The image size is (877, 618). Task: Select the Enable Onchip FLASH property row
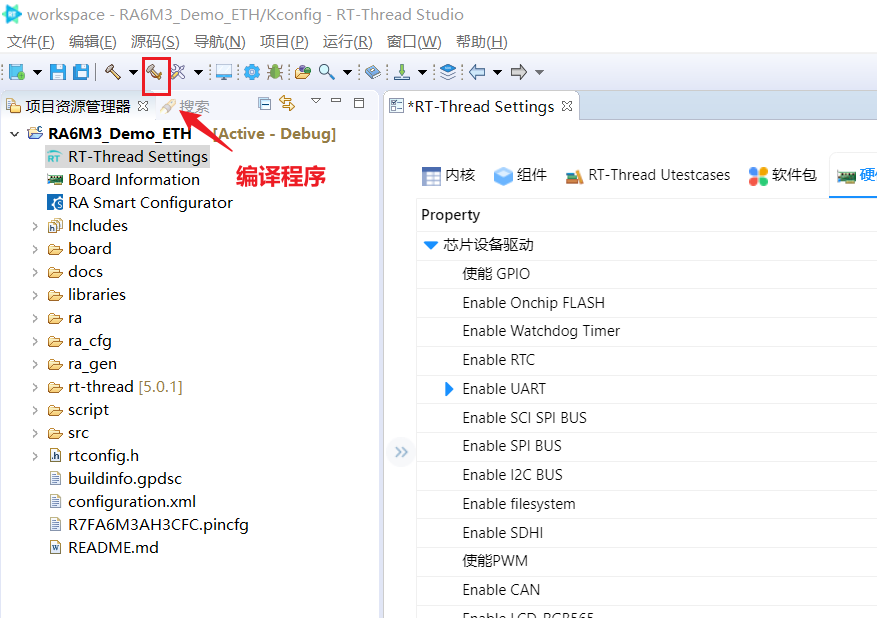647,303
